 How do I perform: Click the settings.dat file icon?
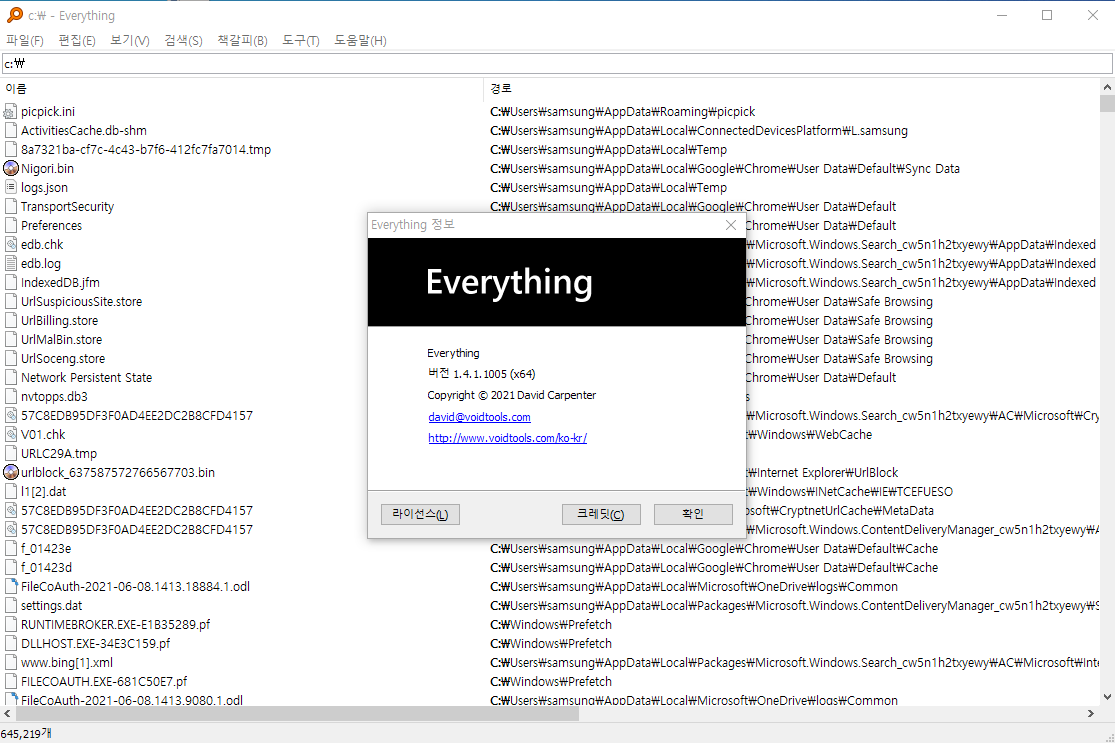10,606
